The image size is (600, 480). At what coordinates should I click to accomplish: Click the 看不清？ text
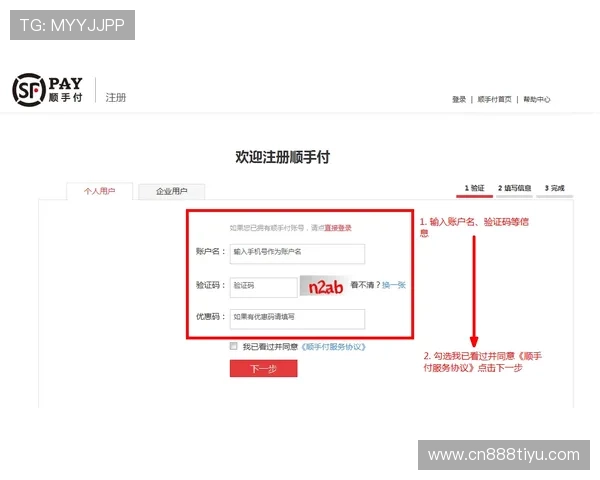pyautogui.click(x=365, y=285)
